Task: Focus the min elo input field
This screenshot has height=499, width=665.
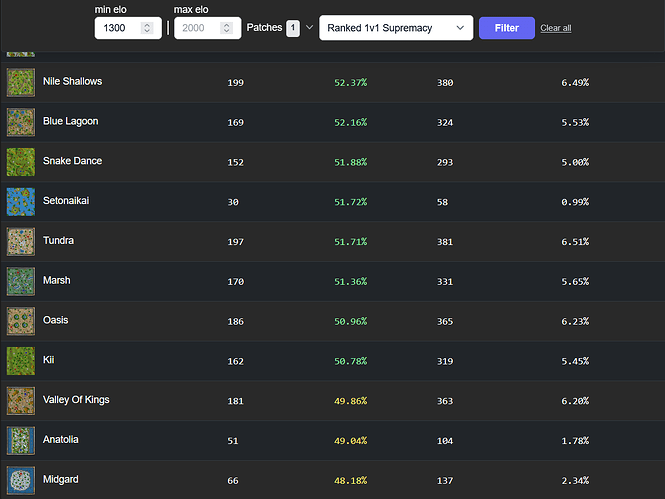Action: pos(118,28)
